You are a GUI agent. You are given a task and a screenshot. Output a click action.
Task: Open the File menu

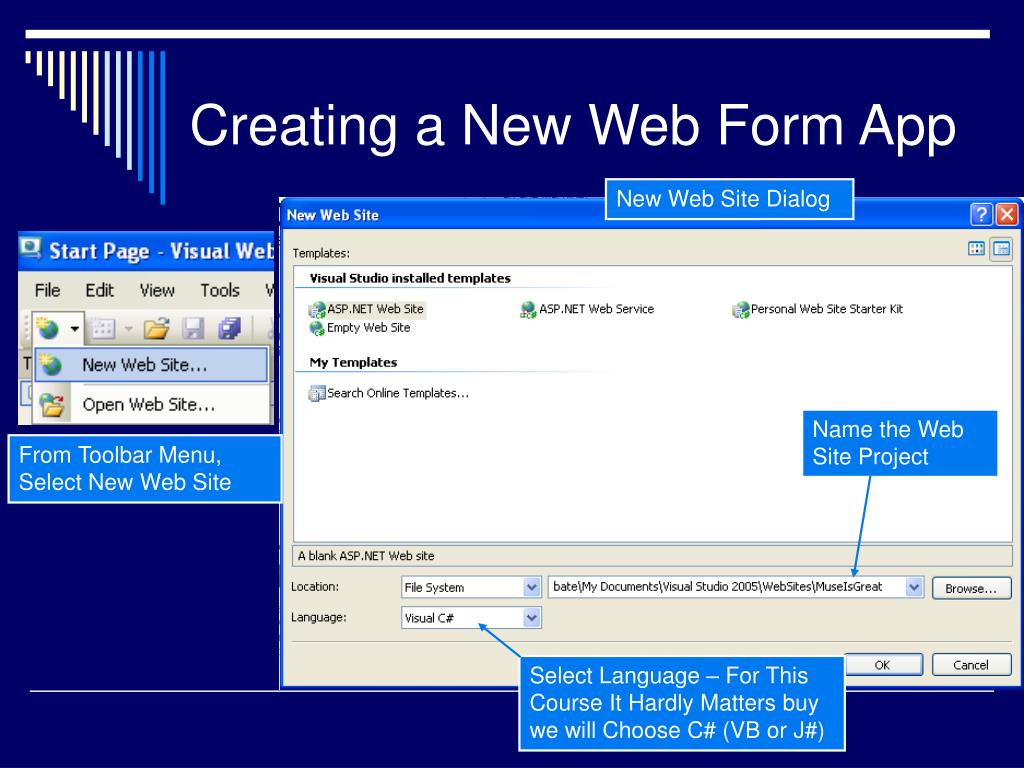47,290
